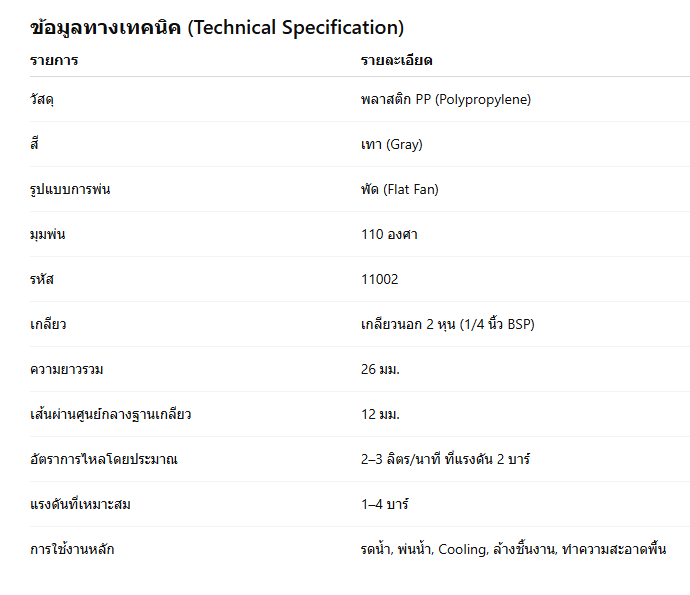Viewport: 690px width, 595px height.
Task: Select the เกลียว row label
Action: point(49,325)
